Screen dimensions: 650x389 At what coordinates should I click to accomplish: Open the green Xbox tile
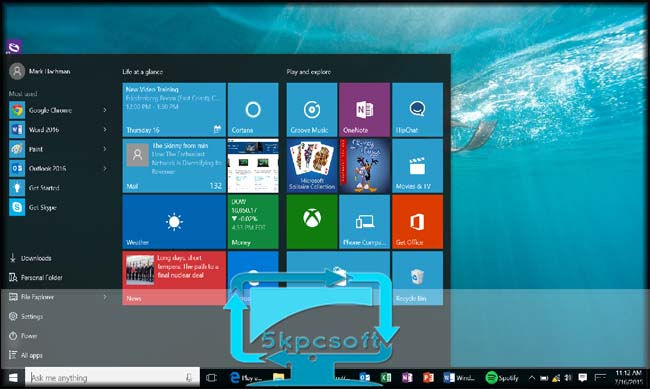pyautogui.click(x=312, y=222)
